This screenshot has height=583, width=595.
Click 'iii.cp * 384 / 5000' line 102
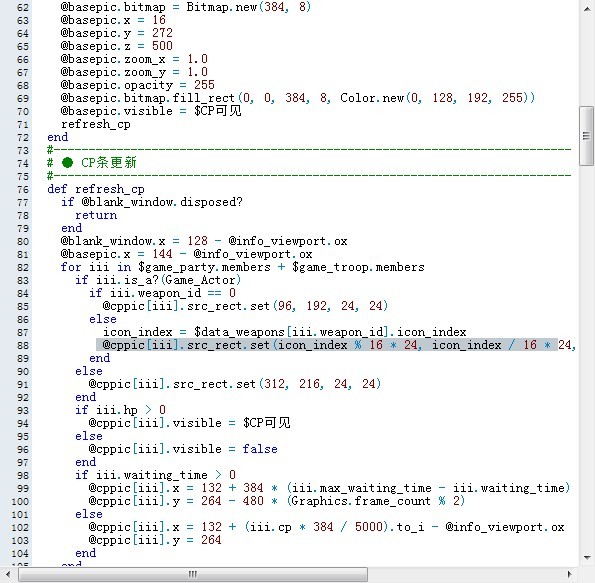tap(316, 527)
